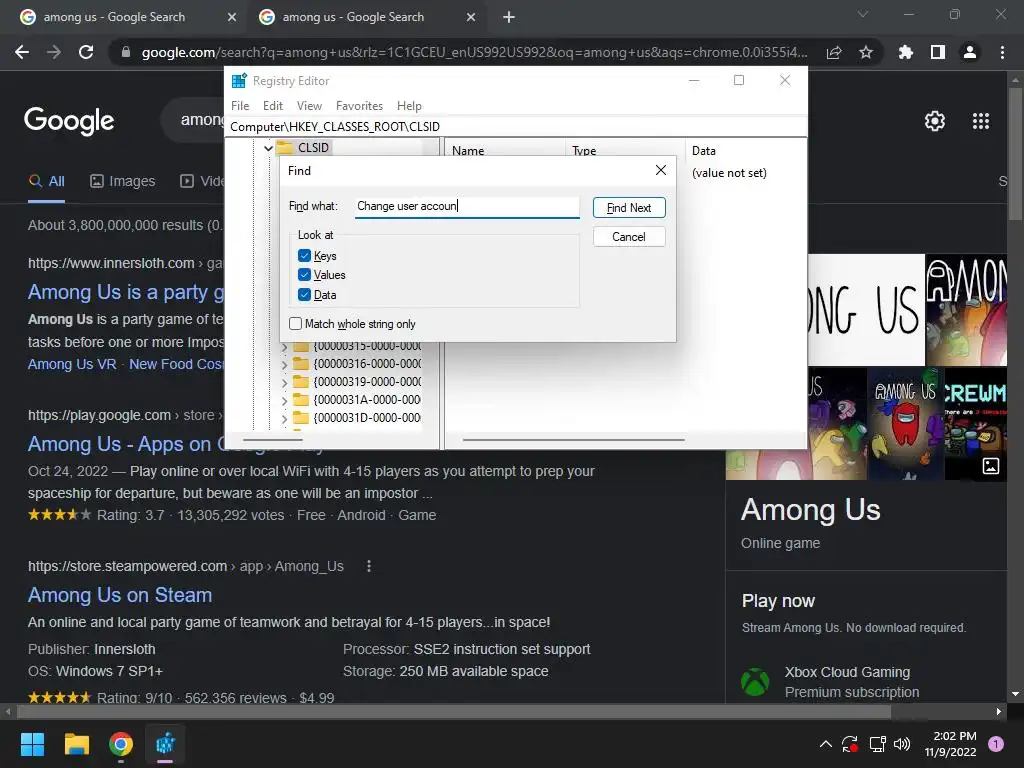The height and width of the screenshot is (768, 1024).
Task: Click Xbox Cloud Gaming logo
Action: click(x=755, y=682)
